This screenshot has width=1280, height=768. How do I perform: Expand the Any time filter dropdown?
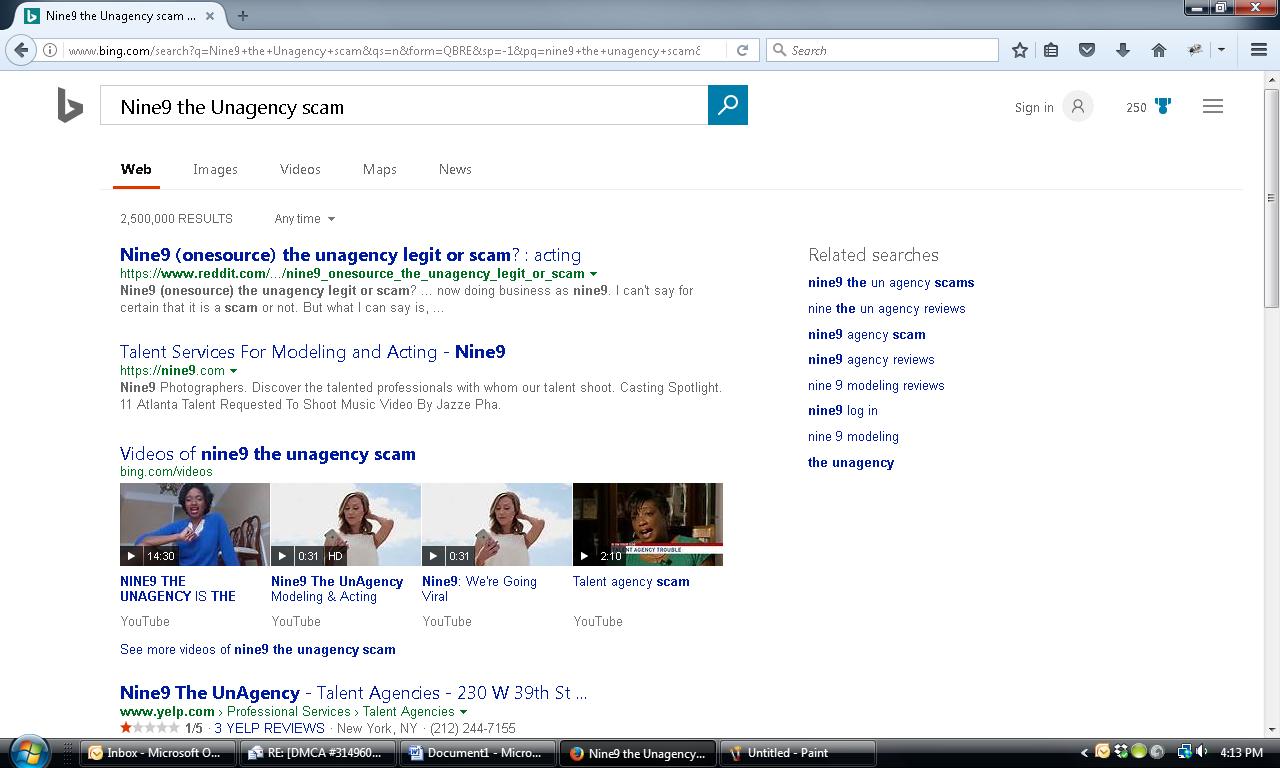point(305,219)
